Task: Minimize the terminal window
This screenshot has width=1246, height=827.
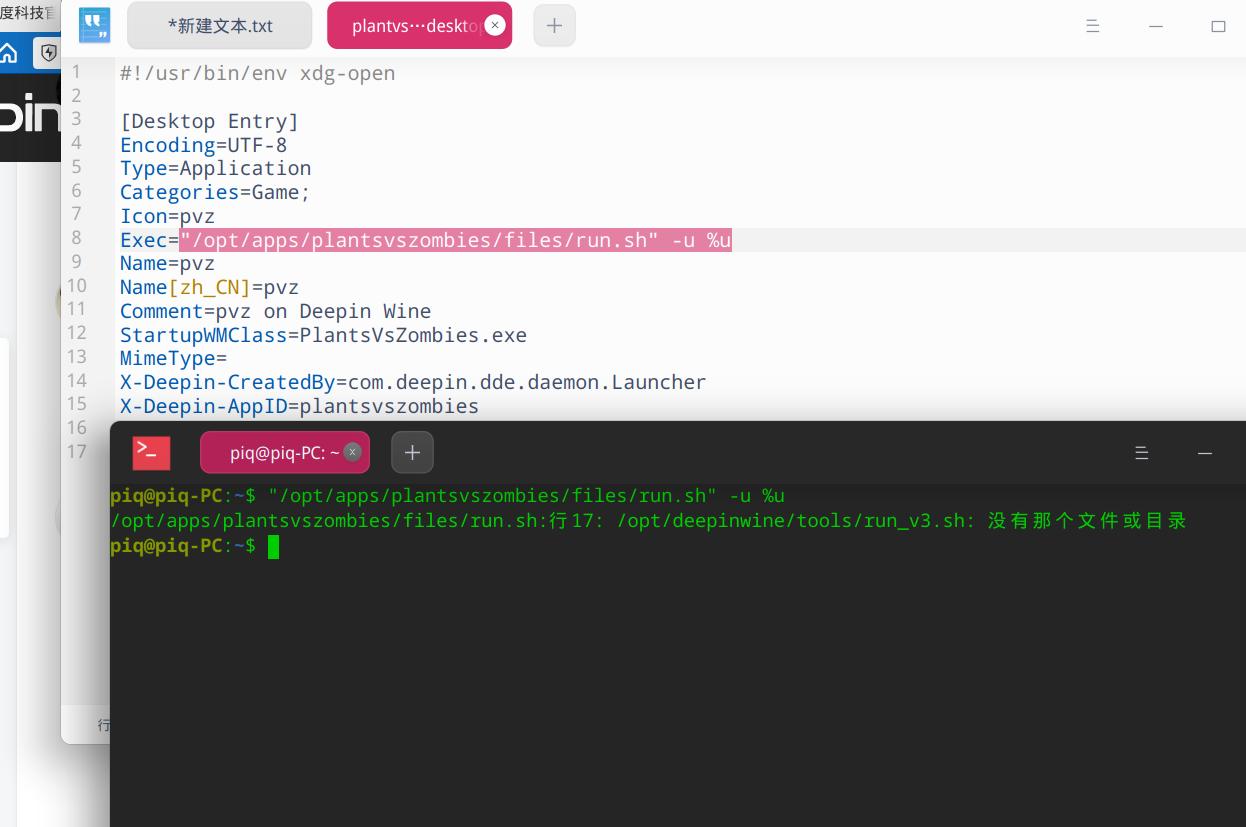Action: point(1205,453)
